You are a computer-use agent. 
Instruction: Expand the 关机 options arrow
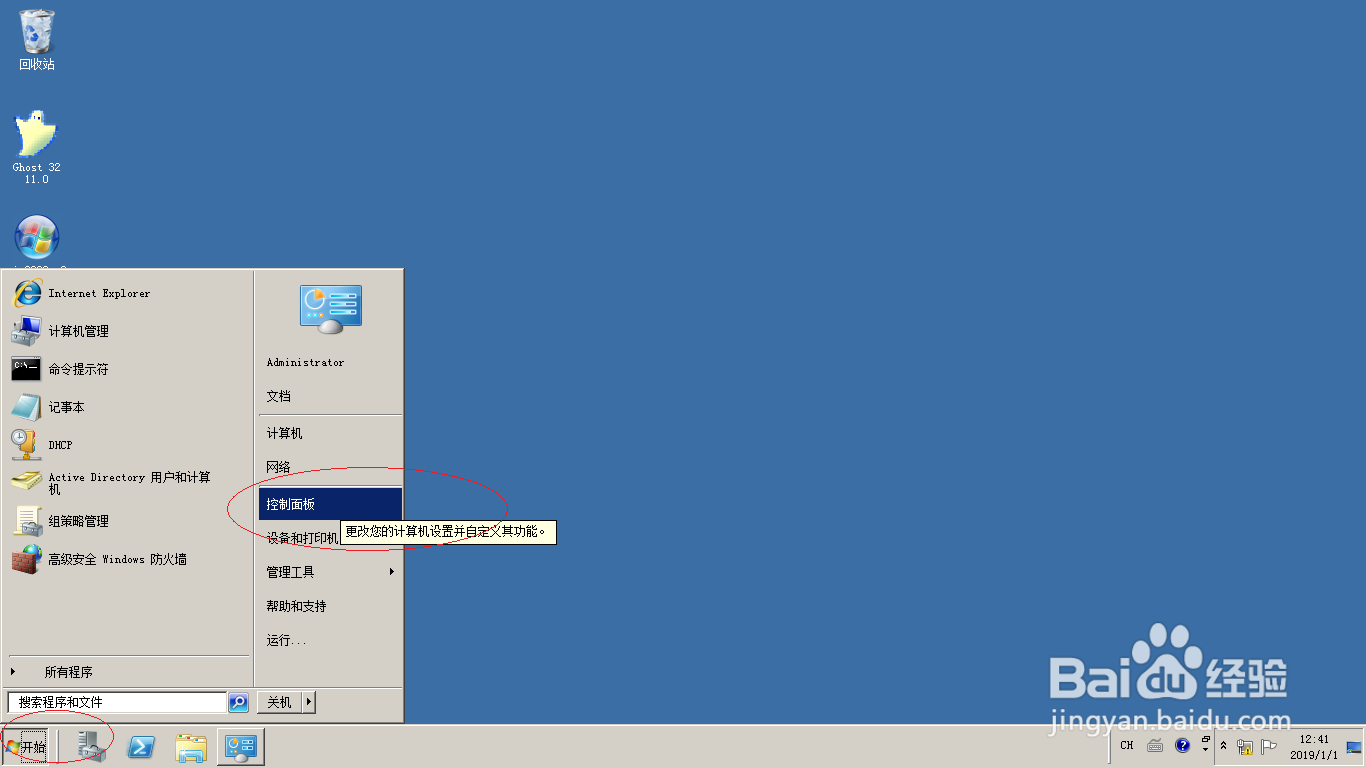pyautogui.click(x=309, y=702)
